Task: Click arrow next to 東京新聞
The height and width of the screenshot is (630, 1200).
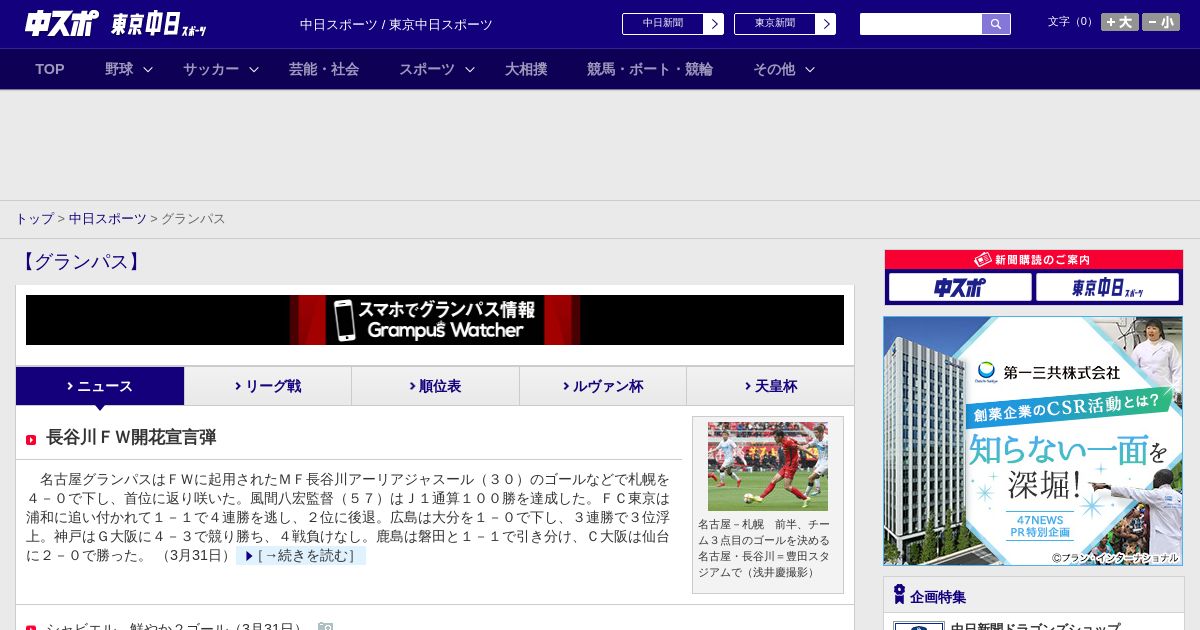Action: pyautogui.click(x=826, y=24)
